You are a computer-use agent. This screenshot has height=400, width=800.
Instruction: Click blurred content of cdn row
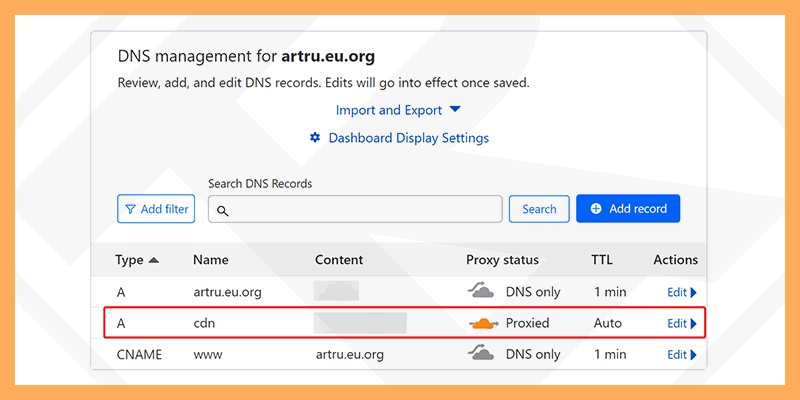click(x=360, y=323)
